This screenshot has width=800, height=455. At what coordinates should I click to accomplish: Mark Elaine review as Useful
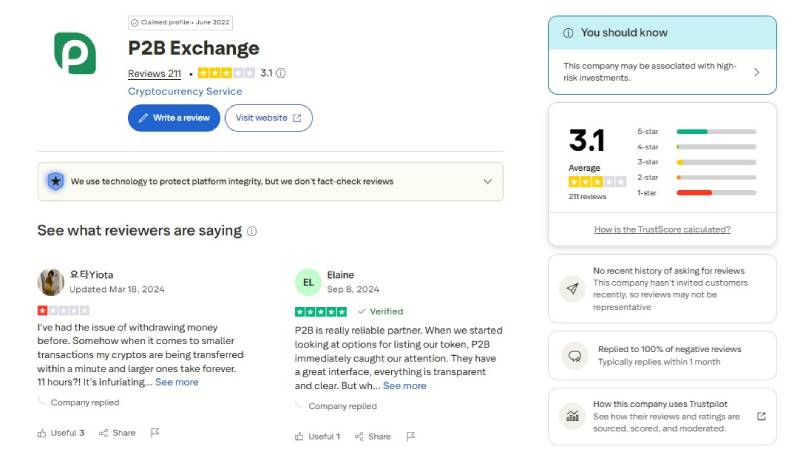coord(317,437)
